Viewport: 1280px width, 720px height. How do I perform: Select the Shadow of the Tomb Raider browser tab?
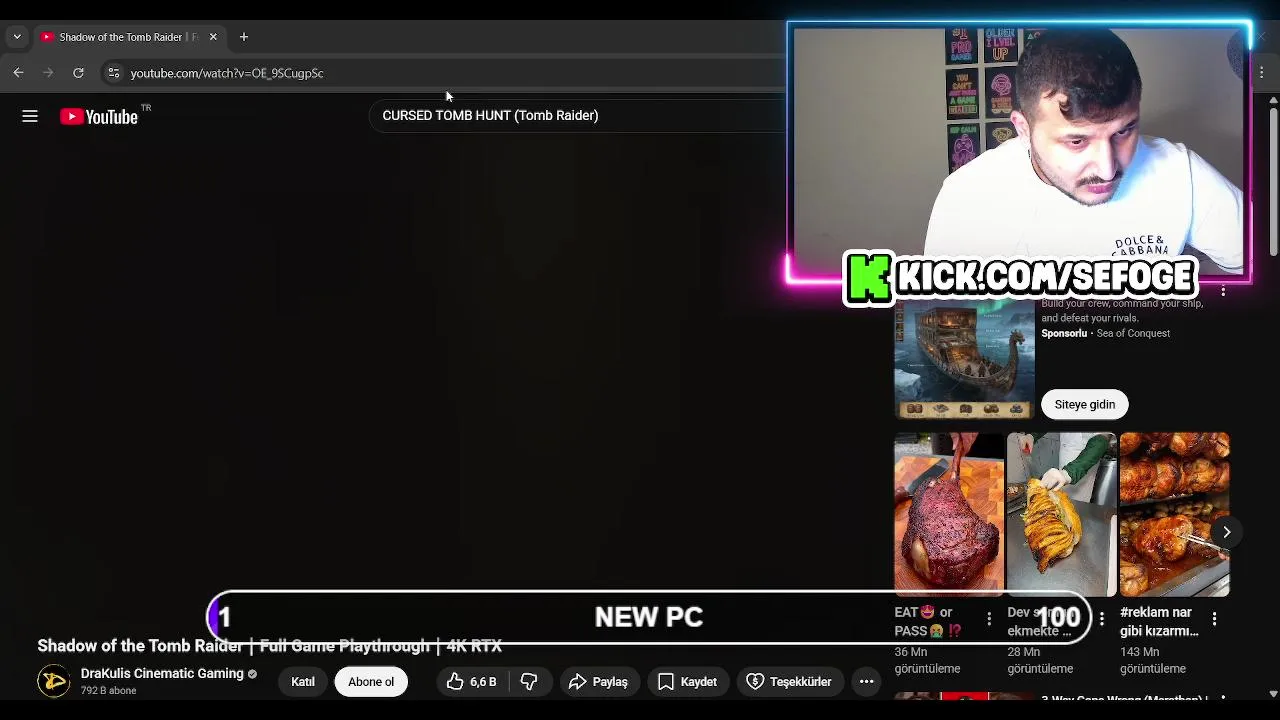[x=128, y=37]
